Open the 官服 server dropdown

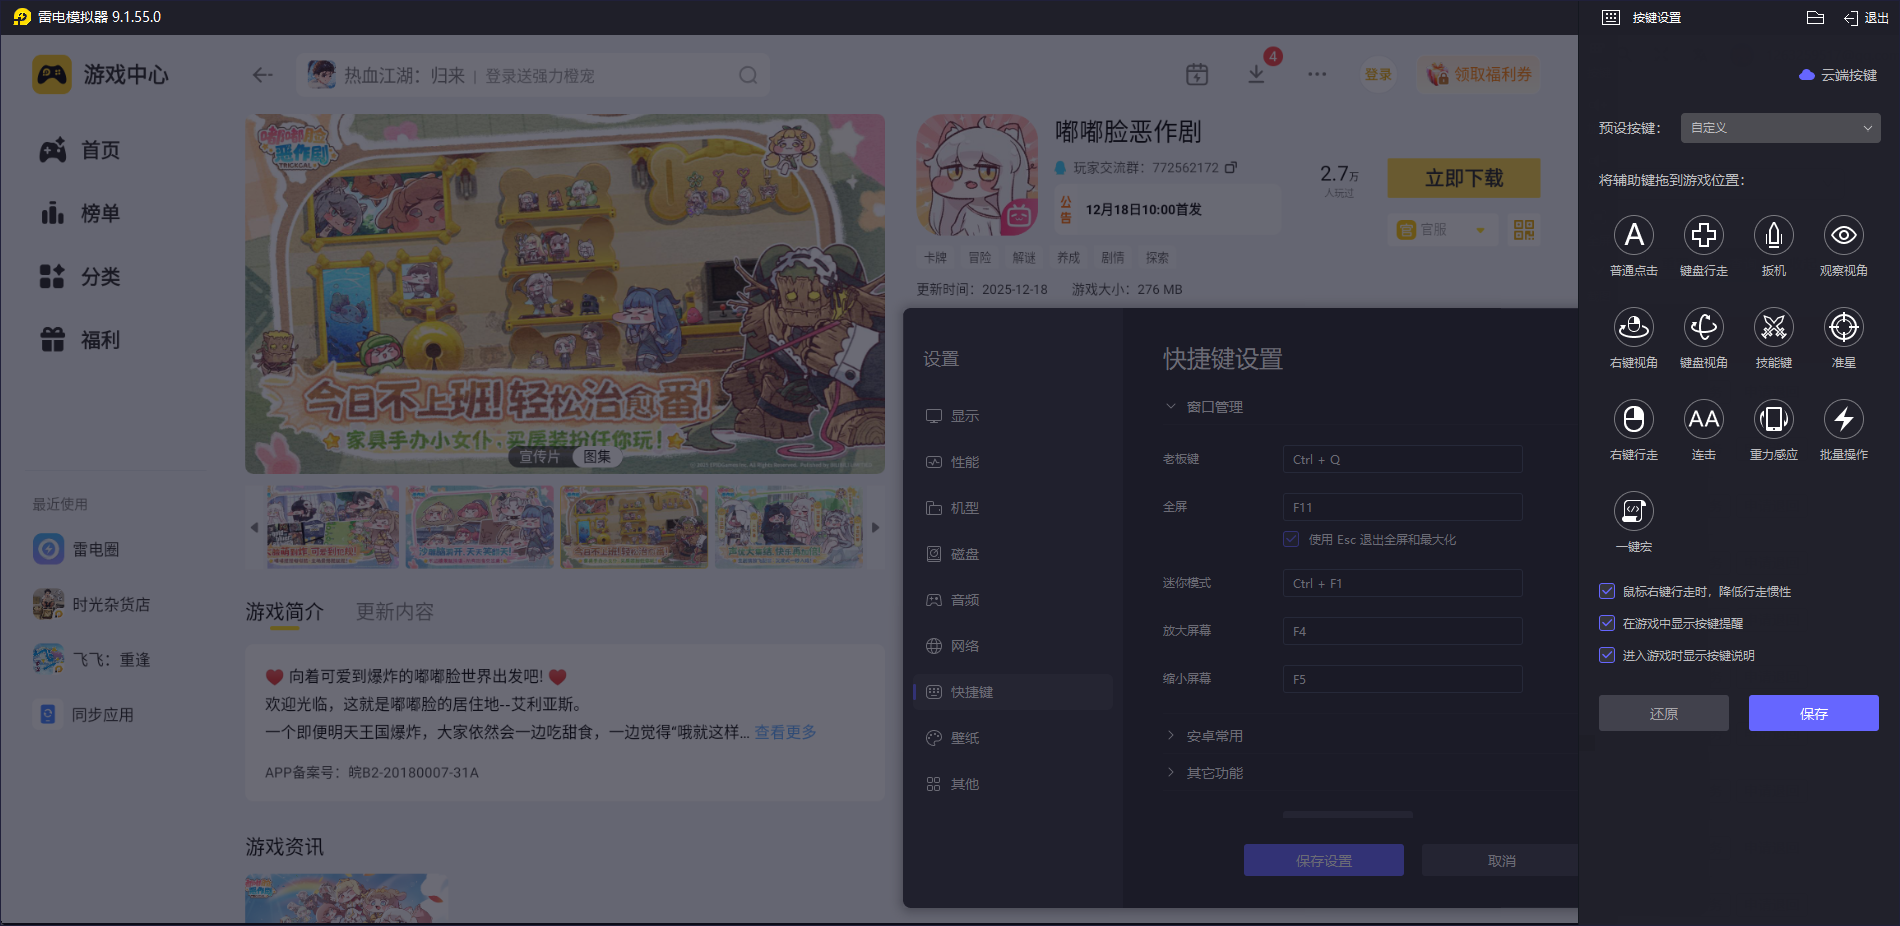1443,230
